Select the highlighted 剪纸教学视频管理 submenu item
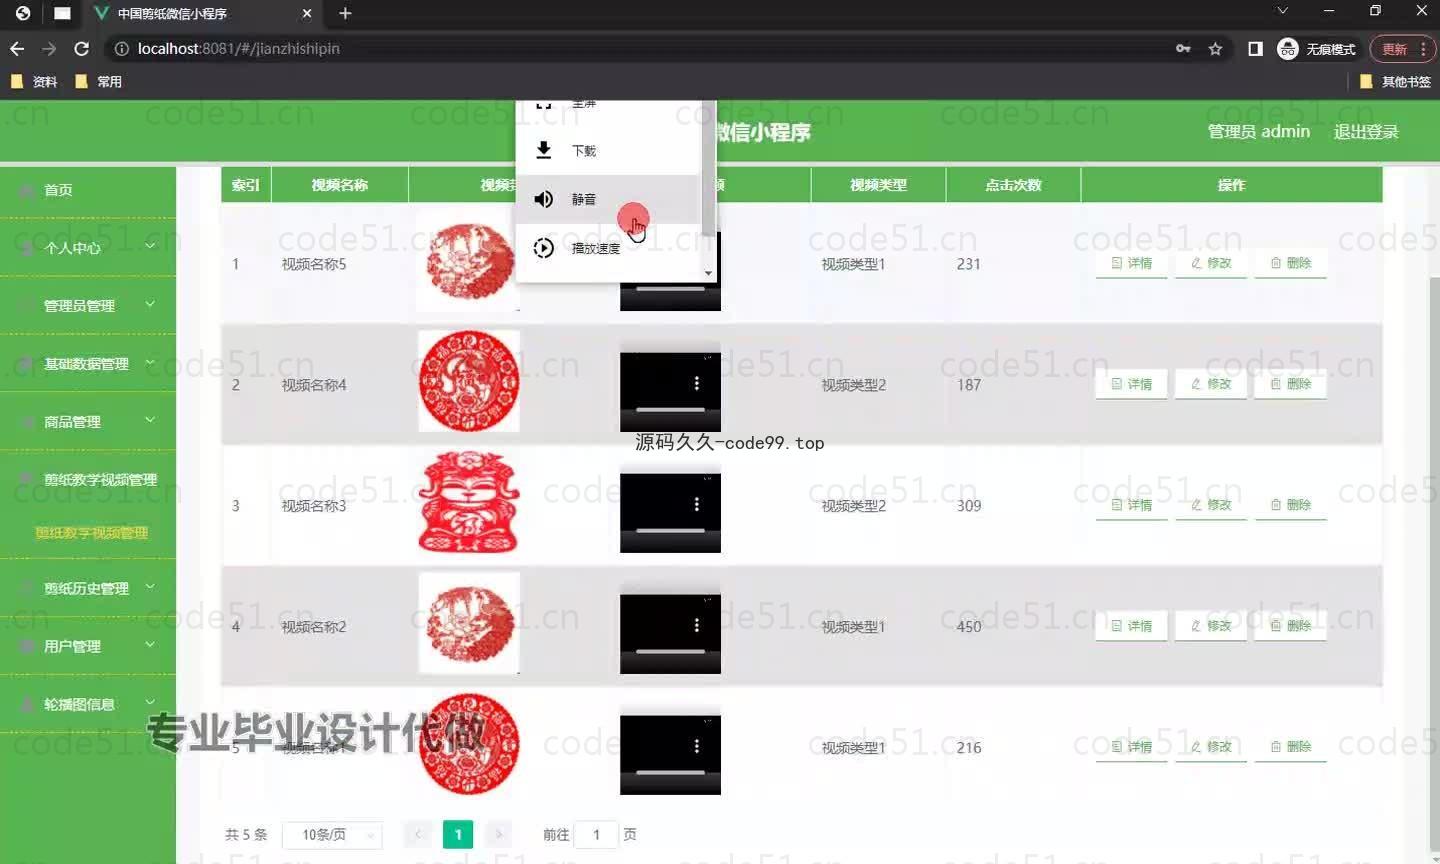The width and height of the screenshot is (1440, 864). [91, 533]
